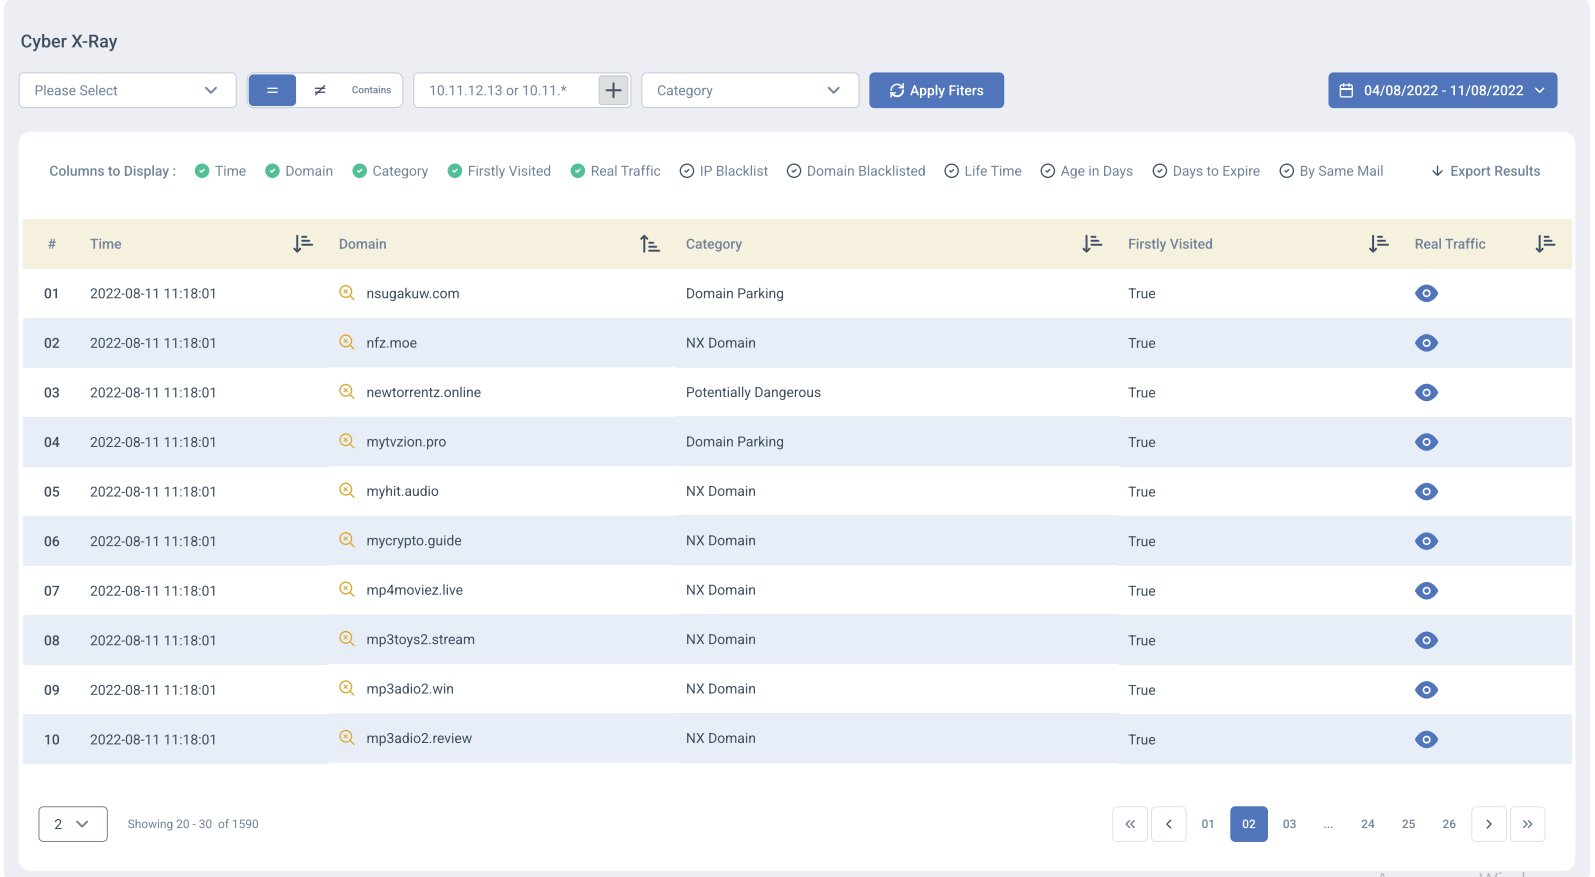Screen dimensions: 1595x877
Task: Jump to first page
Action: (1130, 824)
